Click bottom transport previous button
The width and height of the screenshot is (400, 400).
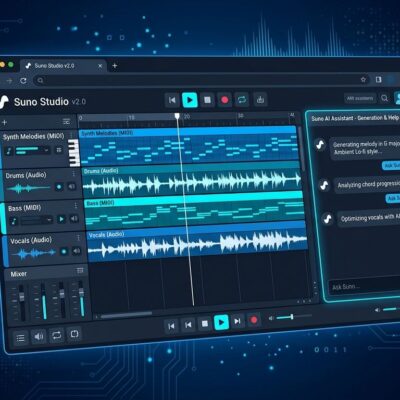point(188,324)
